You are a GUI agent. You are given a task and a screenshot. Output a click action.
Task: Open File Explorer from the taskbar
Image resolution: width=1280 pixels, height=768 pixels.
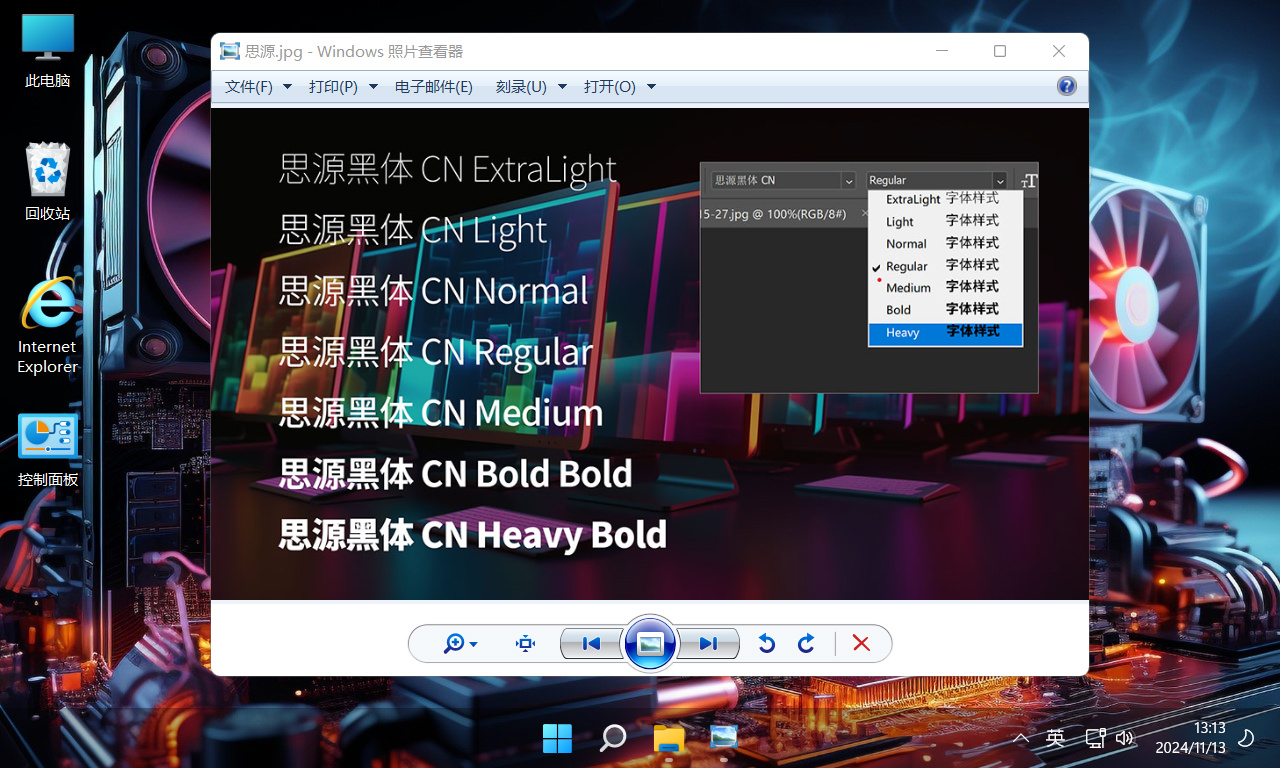(668, 738)
